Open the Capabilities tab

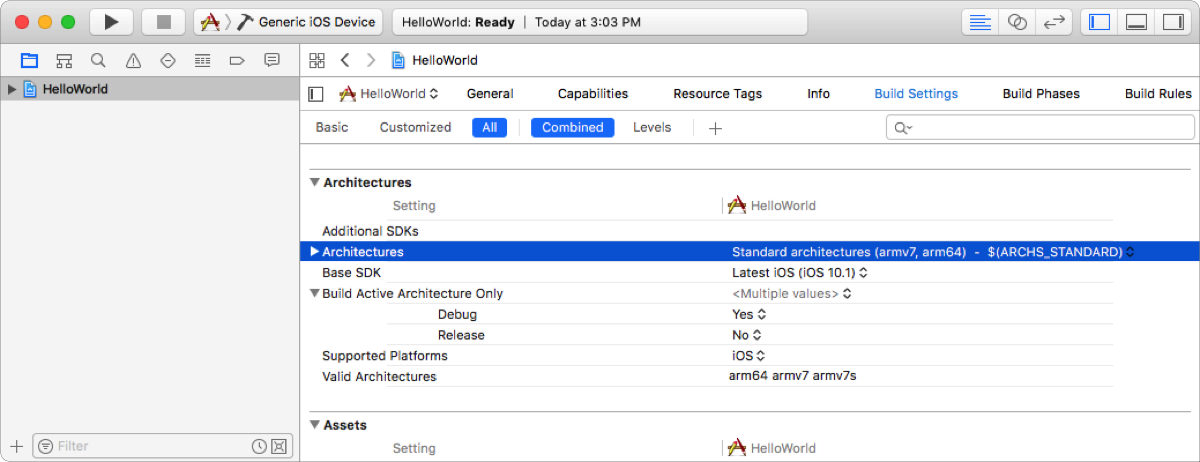(592, 94)
